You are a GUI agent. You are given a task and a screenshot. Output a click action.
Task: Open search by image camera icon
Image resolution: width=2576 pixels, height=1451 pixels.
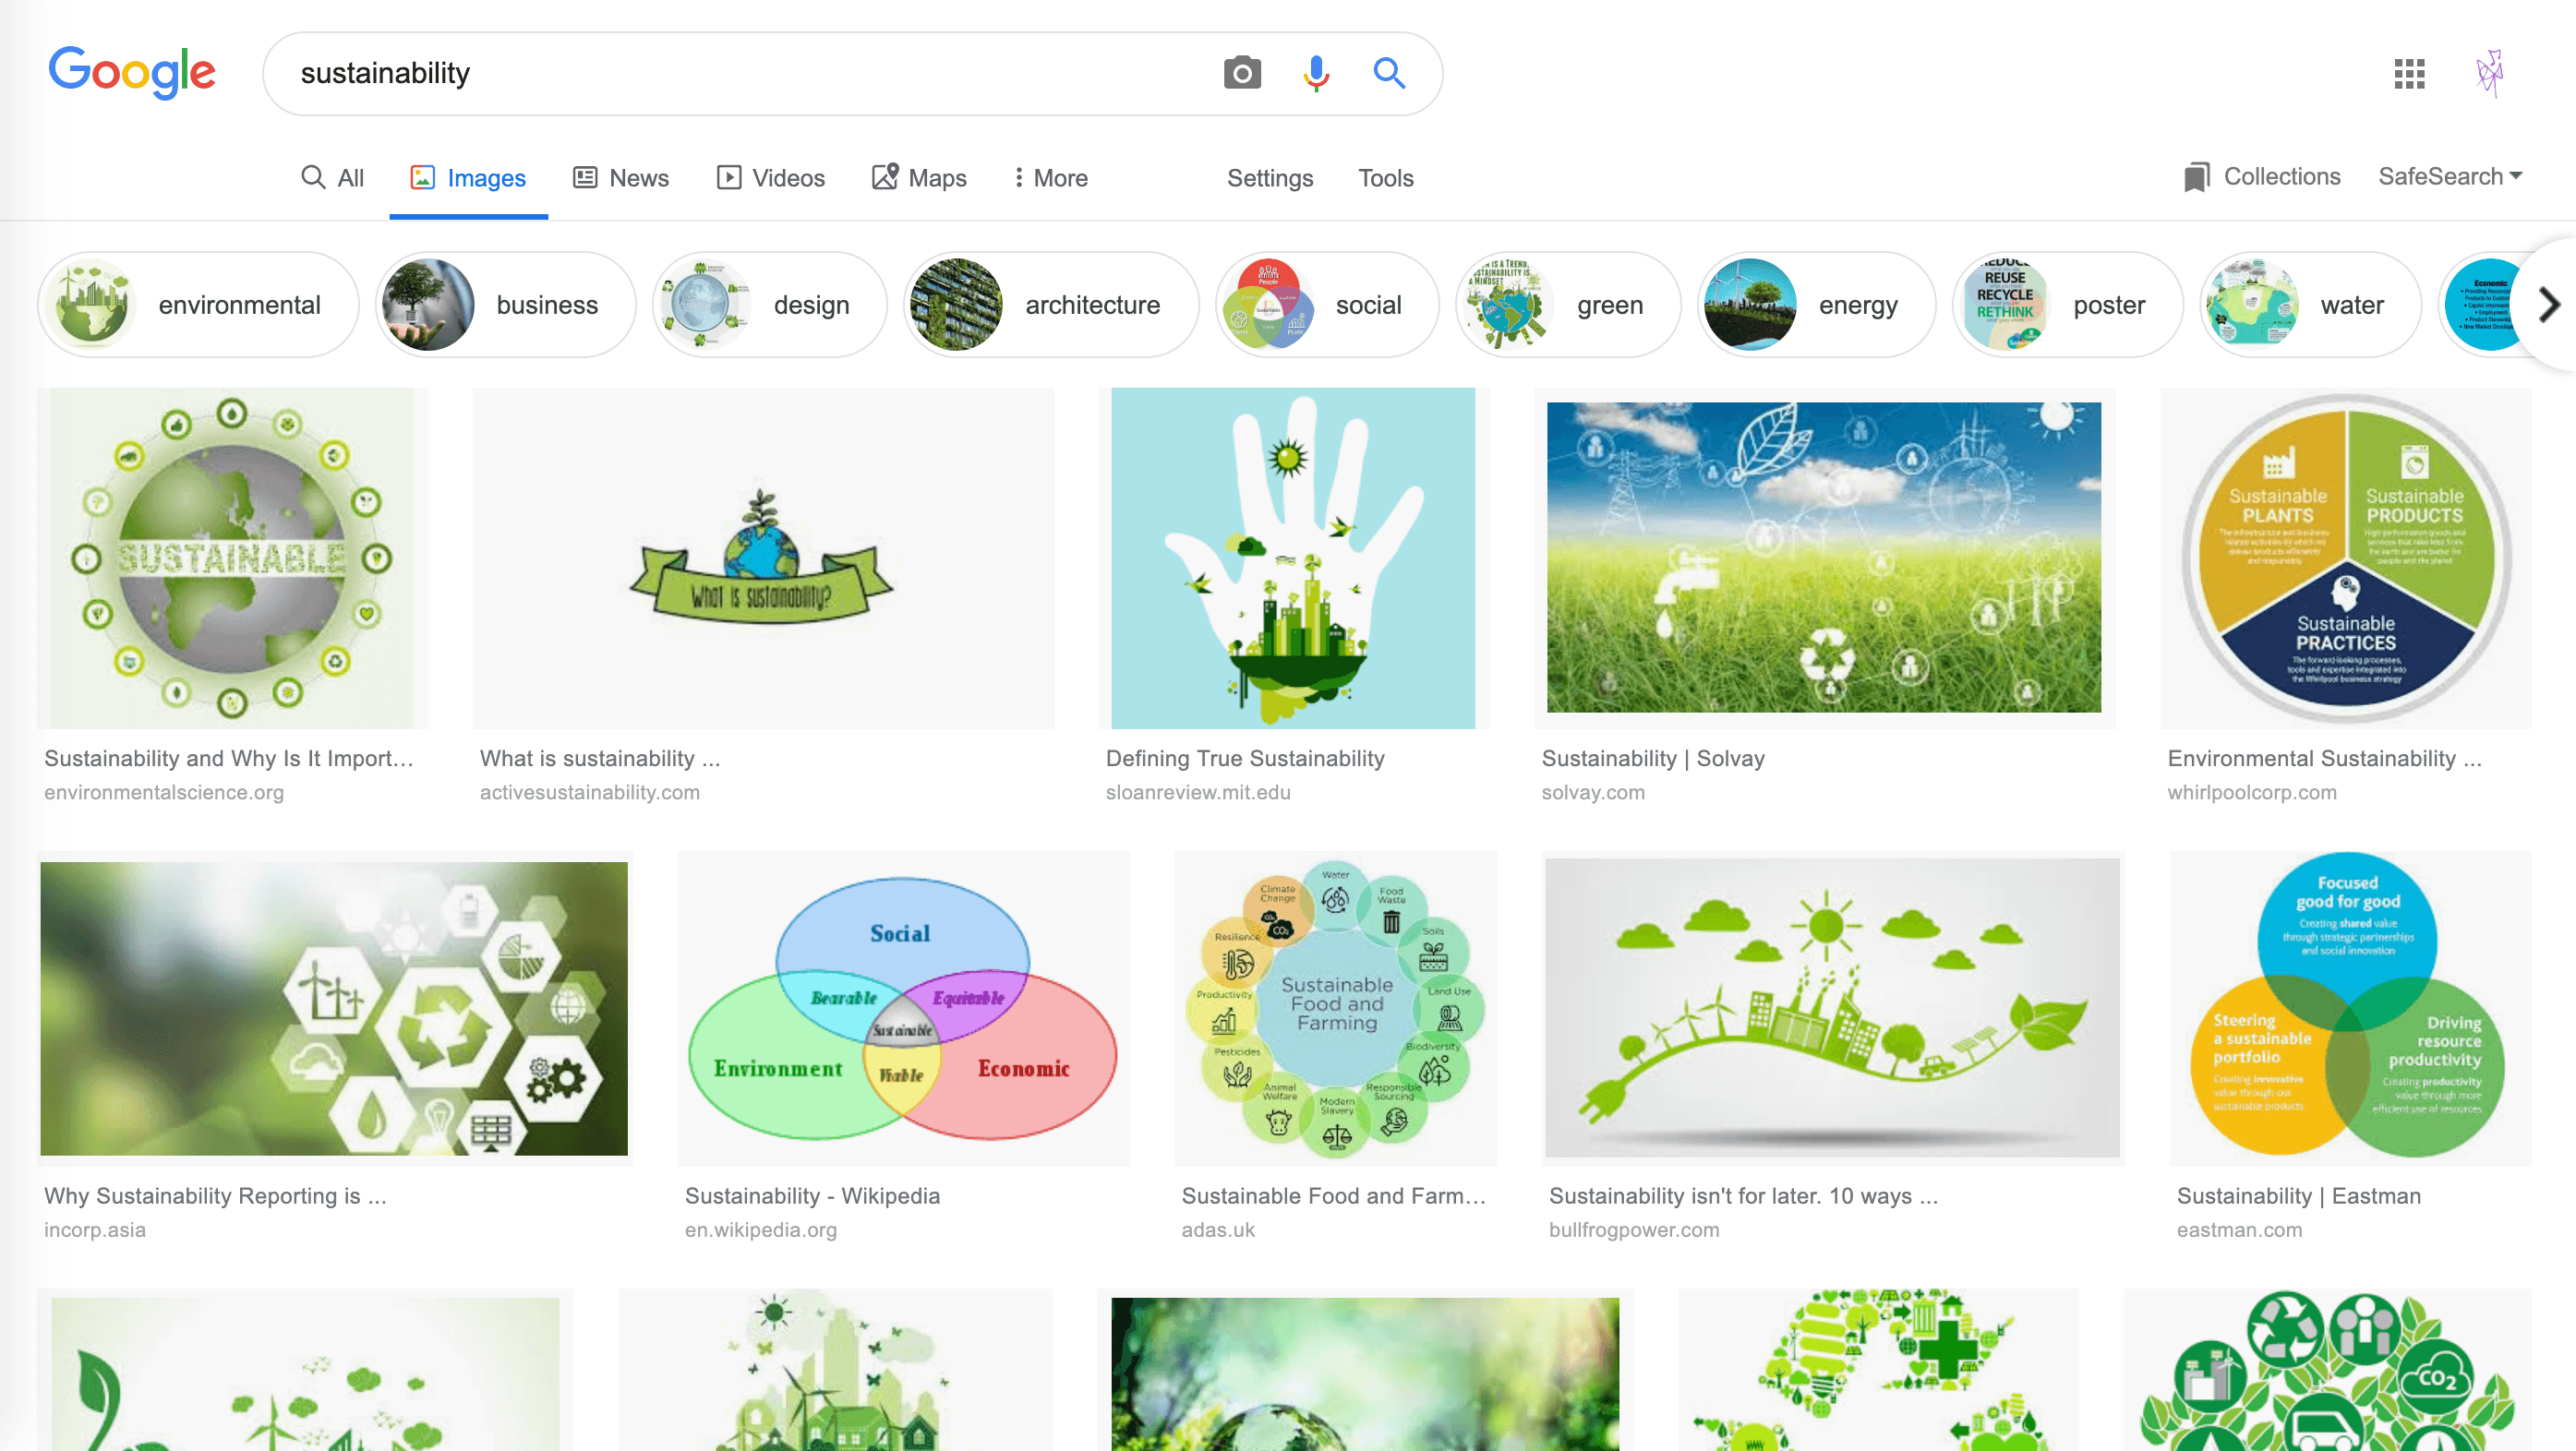tap(1242, 73)
